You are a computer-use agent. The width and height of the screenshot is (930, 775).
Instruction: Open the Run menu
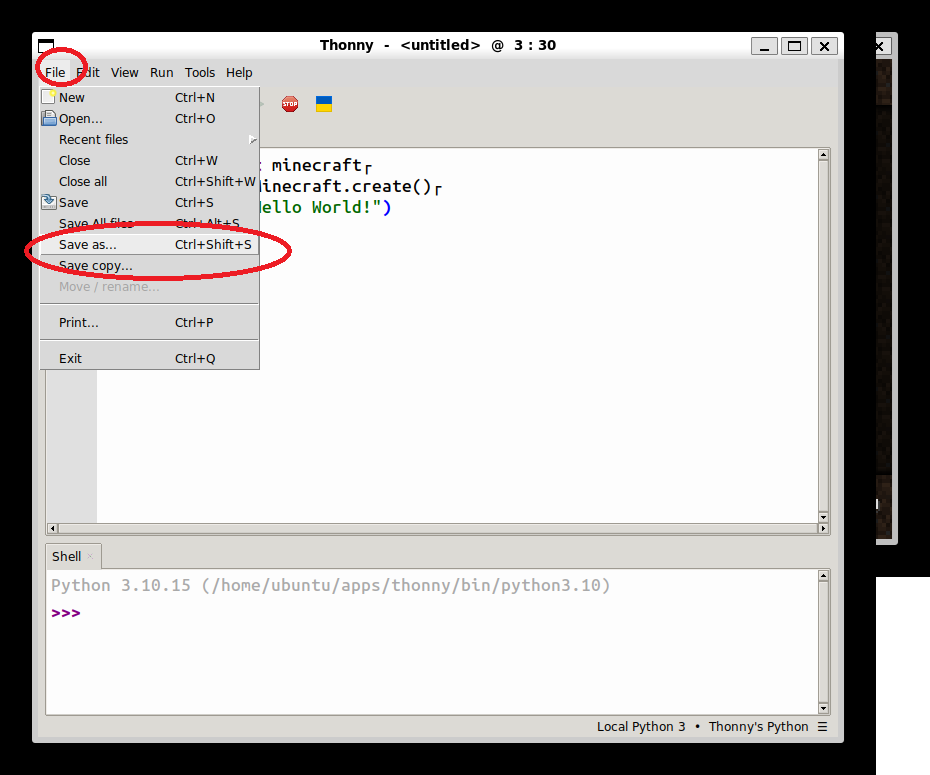161,72
